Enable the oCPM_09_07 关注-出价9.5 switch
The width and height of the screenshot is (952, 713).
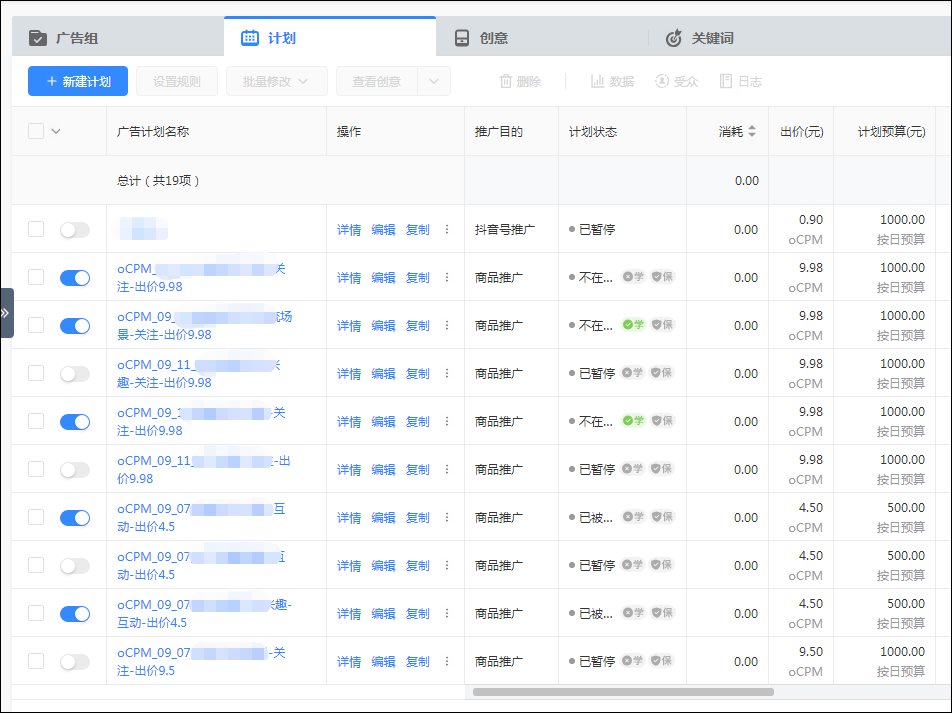(75, 661)
